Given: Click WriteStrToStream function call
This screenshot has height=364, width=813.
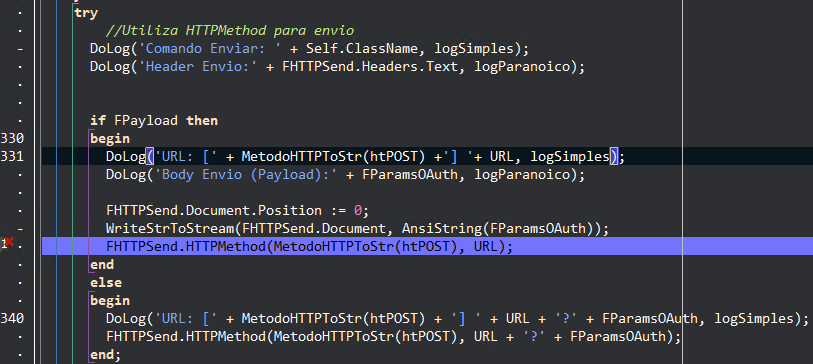Looking at the screenshot, I should click(170, 229).
